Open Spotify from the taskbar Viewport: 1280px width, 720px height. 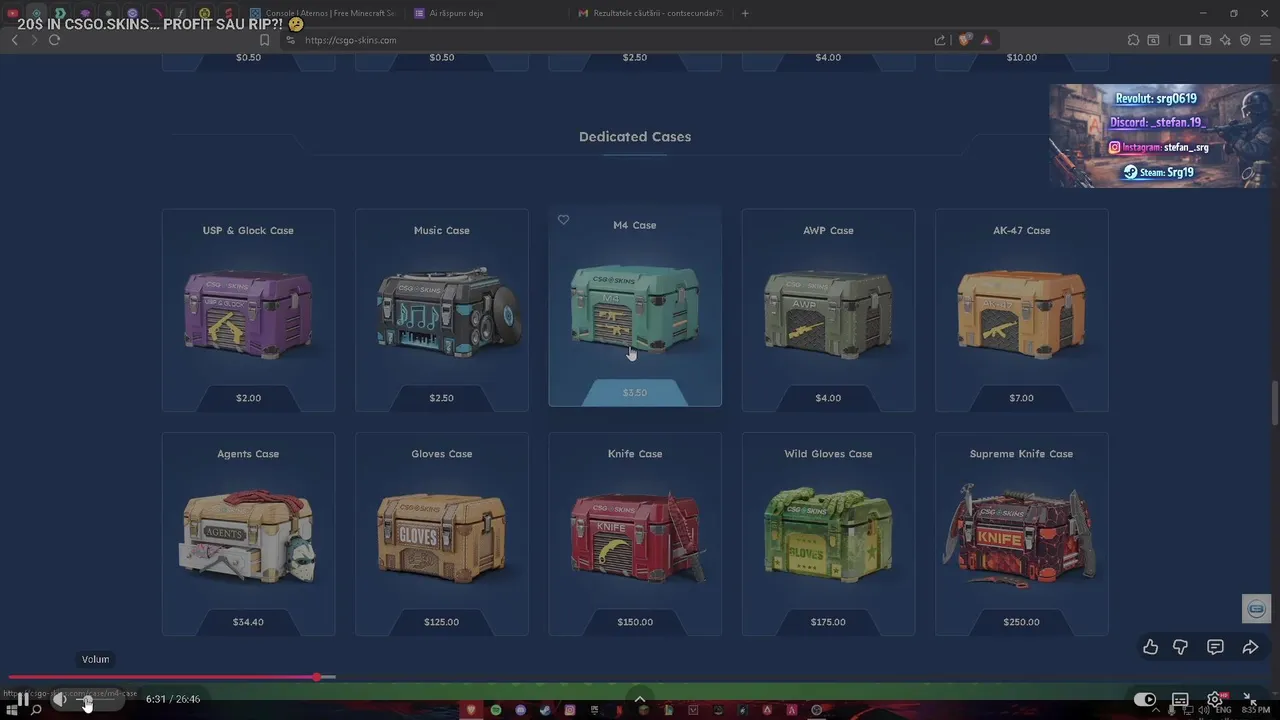click(x=496, y=710)
